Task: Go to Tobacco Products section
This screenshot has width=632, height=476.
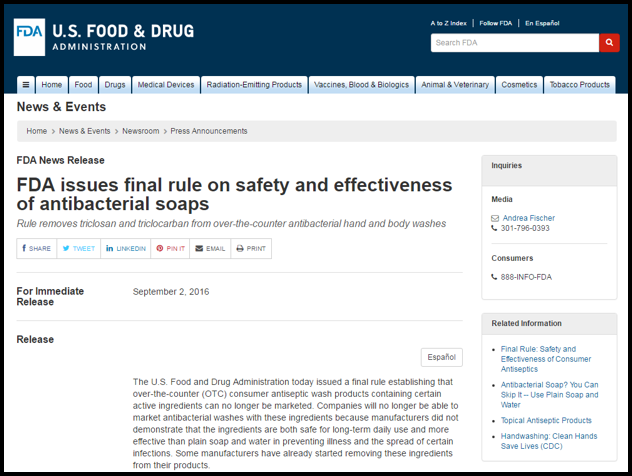Action: [580, 85]
